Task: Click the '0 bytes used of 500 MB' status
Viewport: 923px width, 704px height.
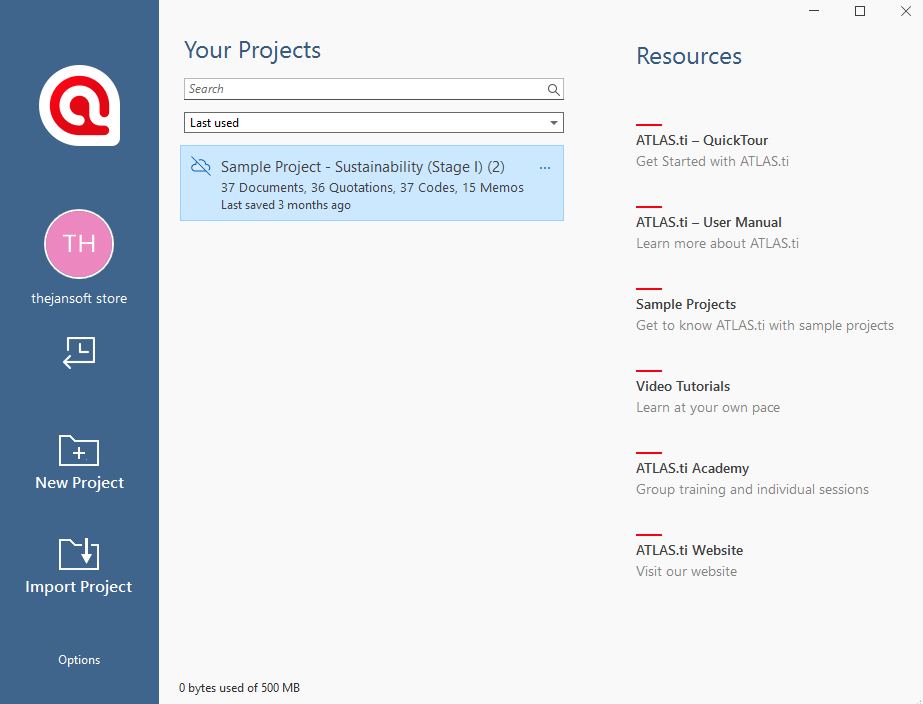Action: pos(240,688)
